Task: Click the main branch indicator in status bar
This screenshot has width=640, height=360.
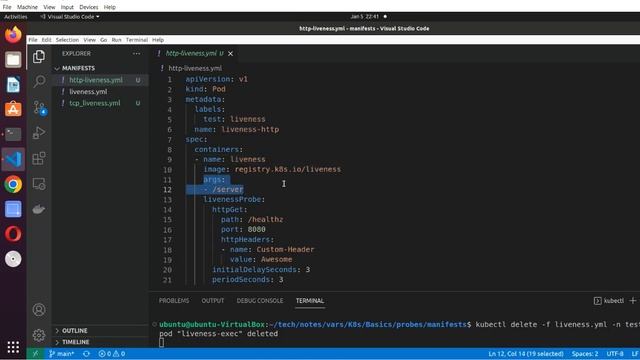Action: 61,354
